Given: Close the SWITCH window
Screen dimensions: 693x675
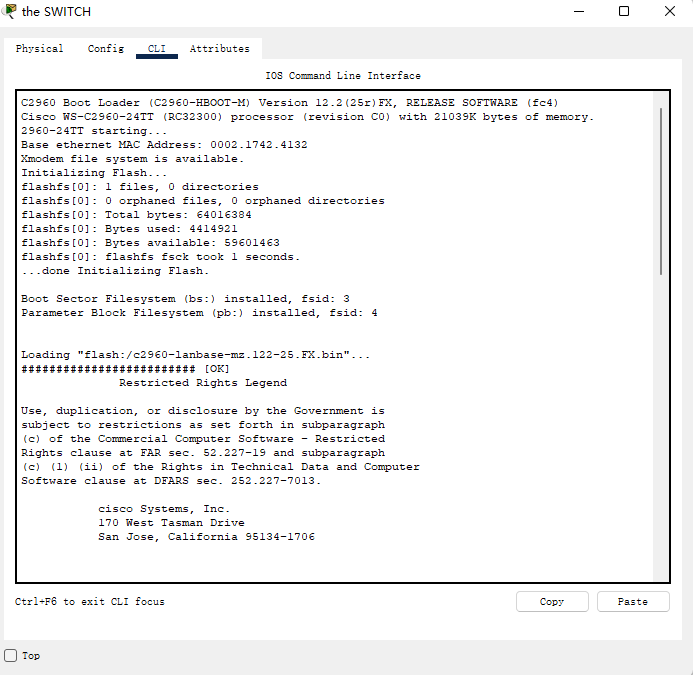Looking at the screenshot, I should pyautogui.click(x=670, y=11).
